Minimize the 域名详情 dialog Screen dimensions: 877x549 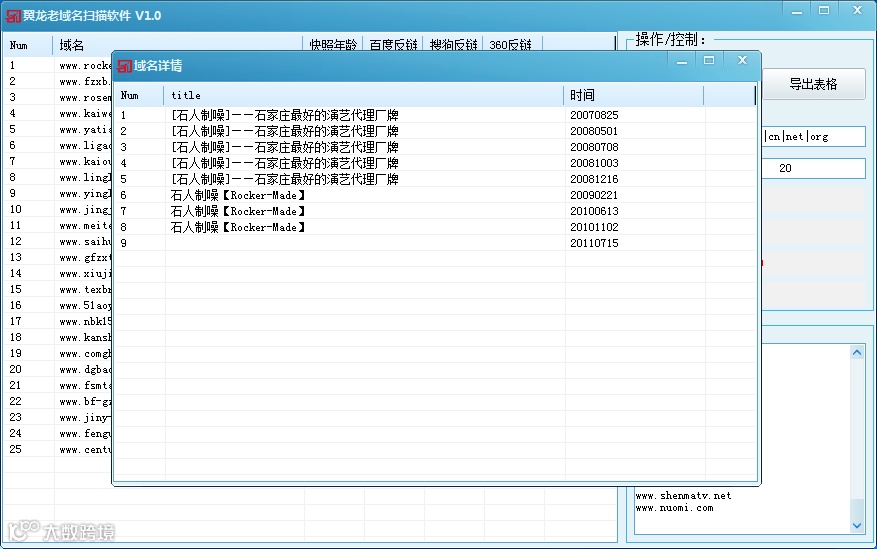[x=682, y=60]
